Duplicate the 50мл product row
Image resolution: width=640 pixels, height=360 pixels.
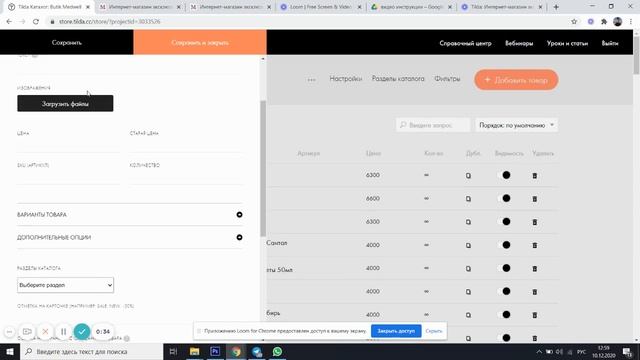pos(468,269)
